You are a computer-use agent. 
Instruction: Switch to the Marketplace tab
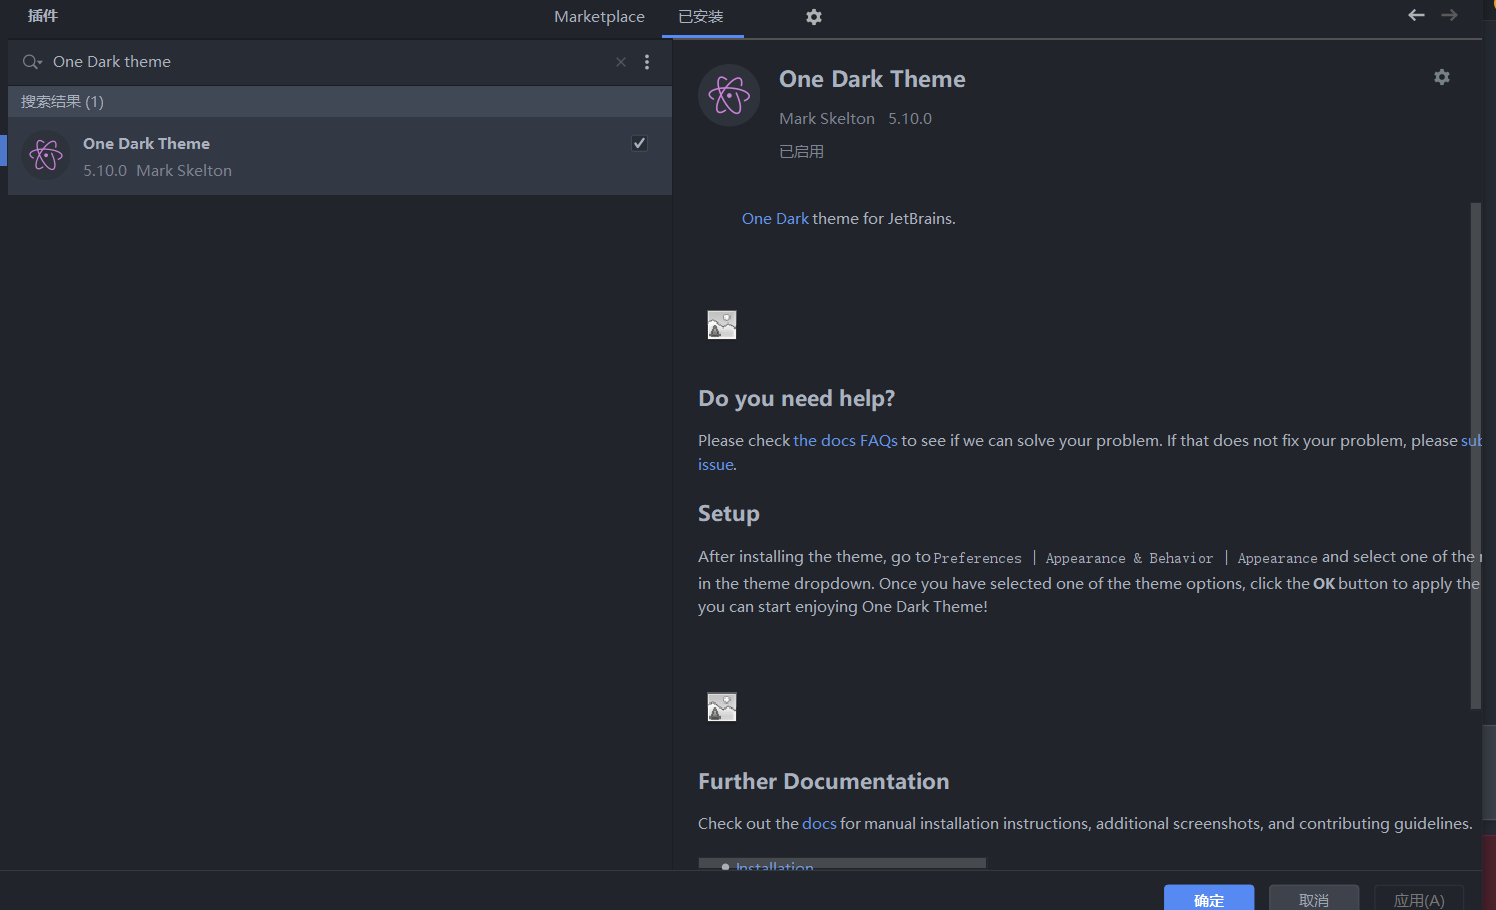click(x=599, y=17)
